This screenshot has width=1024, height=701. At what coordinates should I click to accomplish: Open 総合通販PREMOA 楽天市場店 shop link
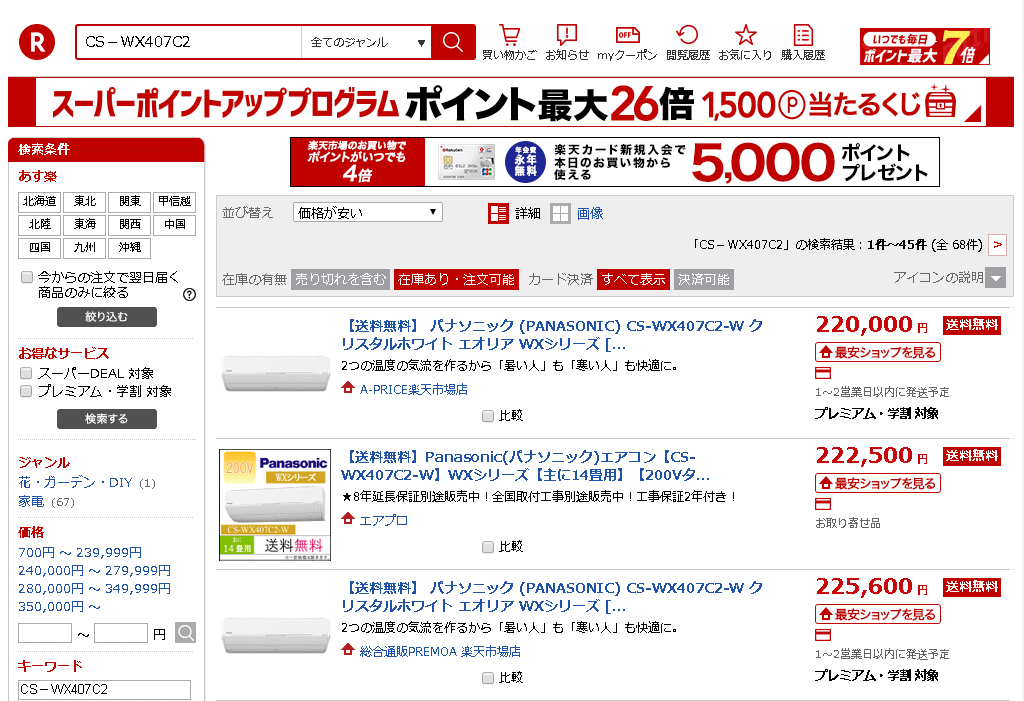pos(440,651)
